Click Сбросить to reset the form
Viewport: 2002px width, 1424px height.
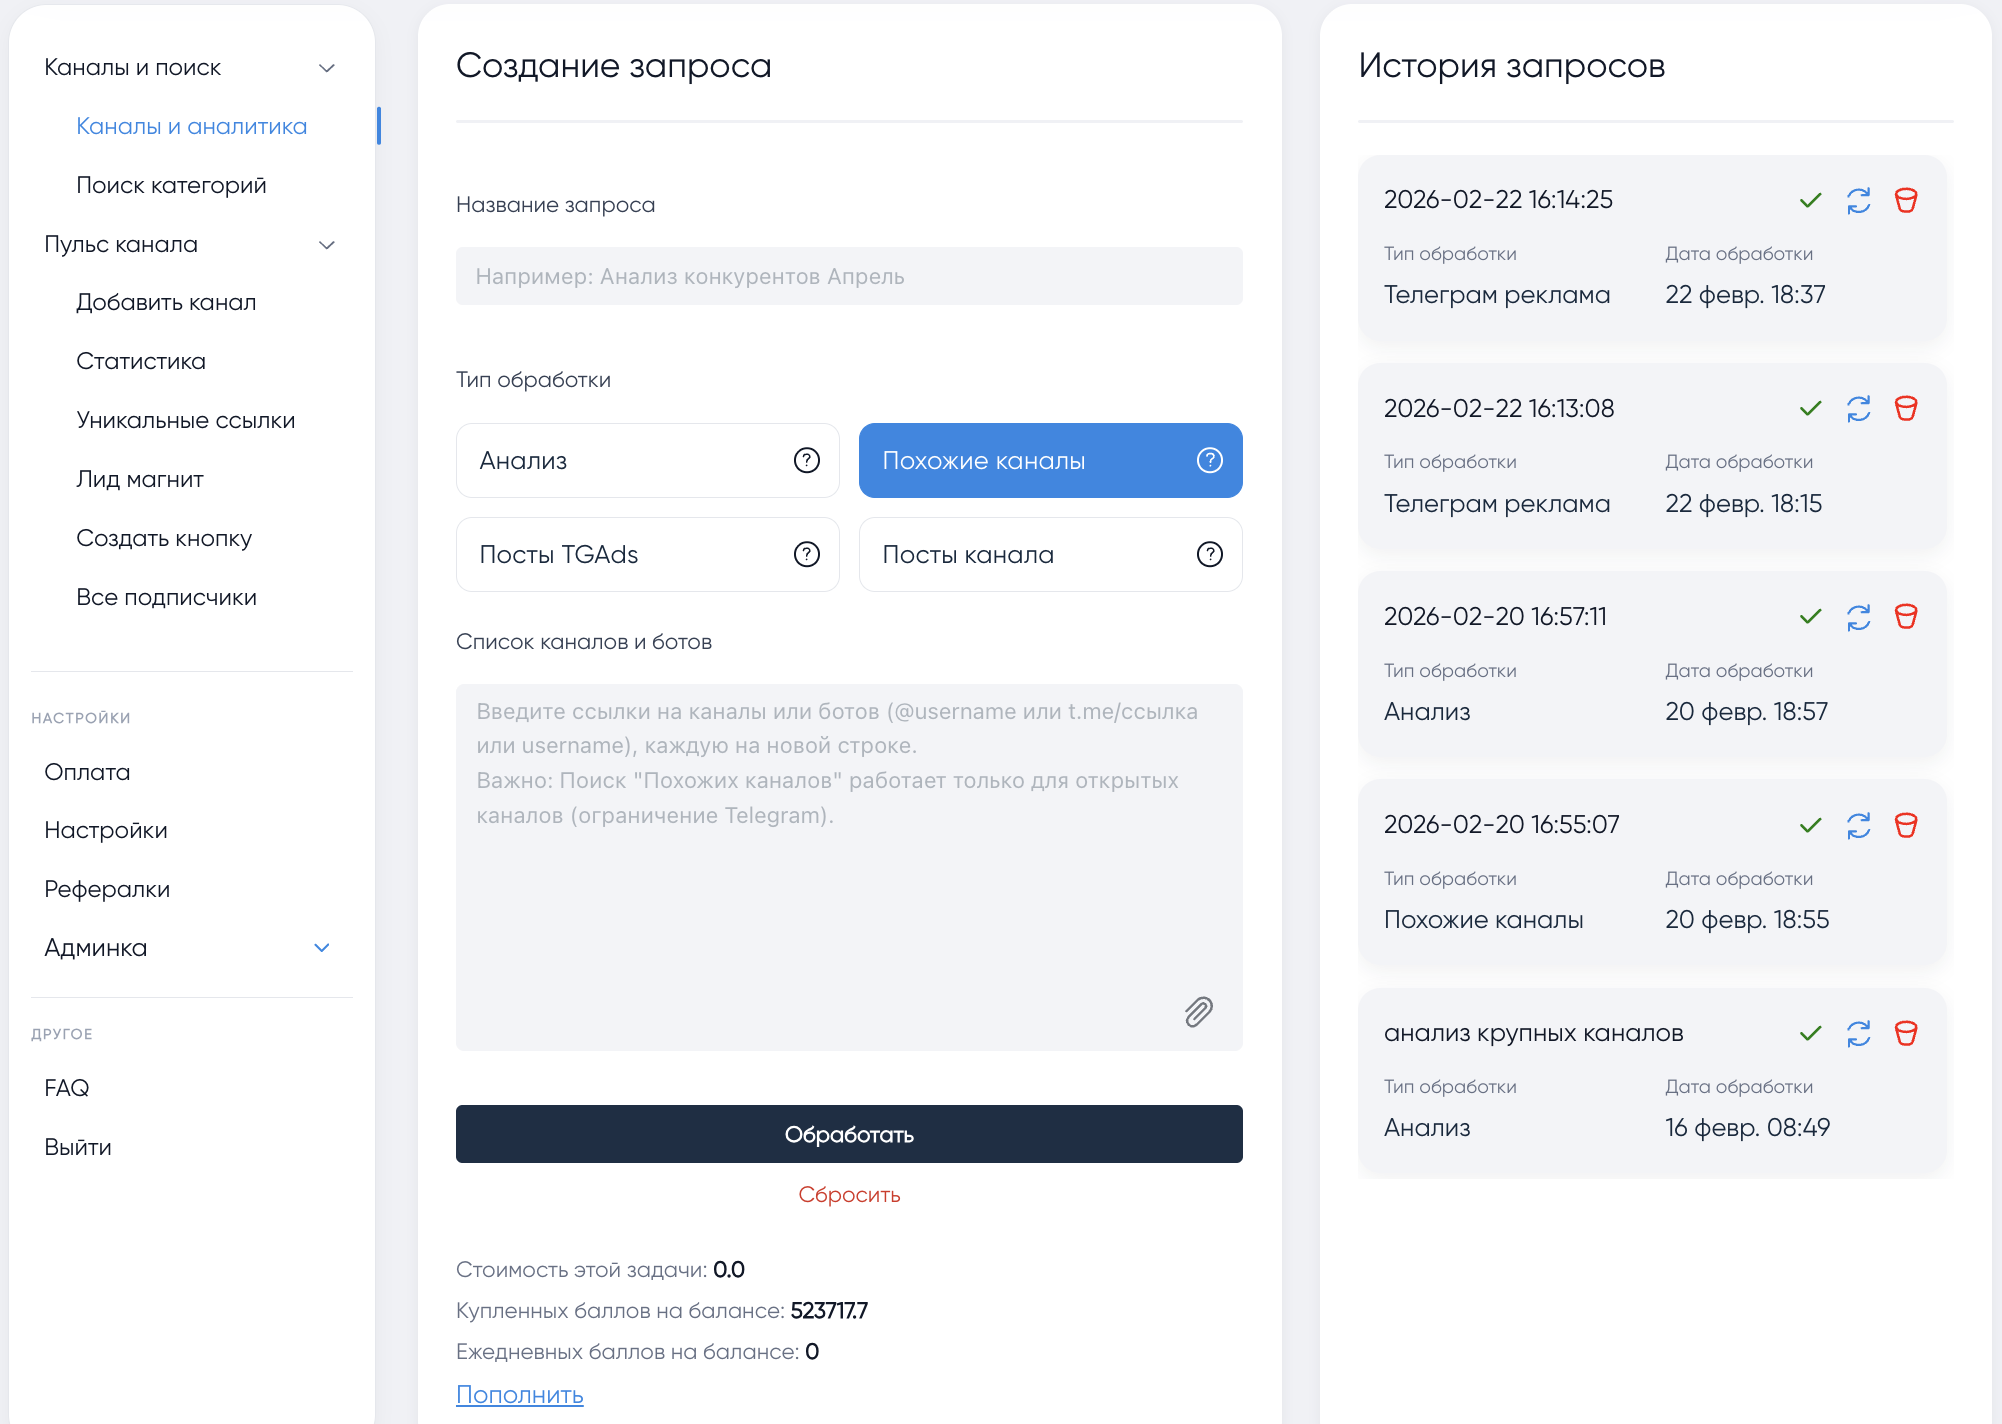(x=849, y=1194)
